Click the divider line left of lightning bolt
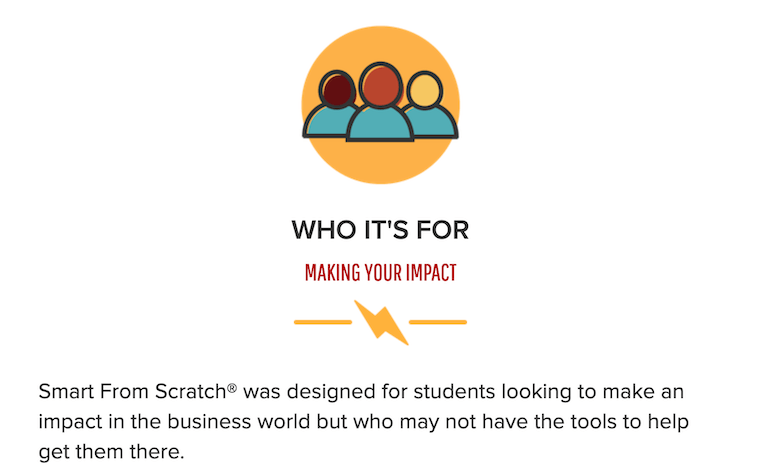 point(322,322)
